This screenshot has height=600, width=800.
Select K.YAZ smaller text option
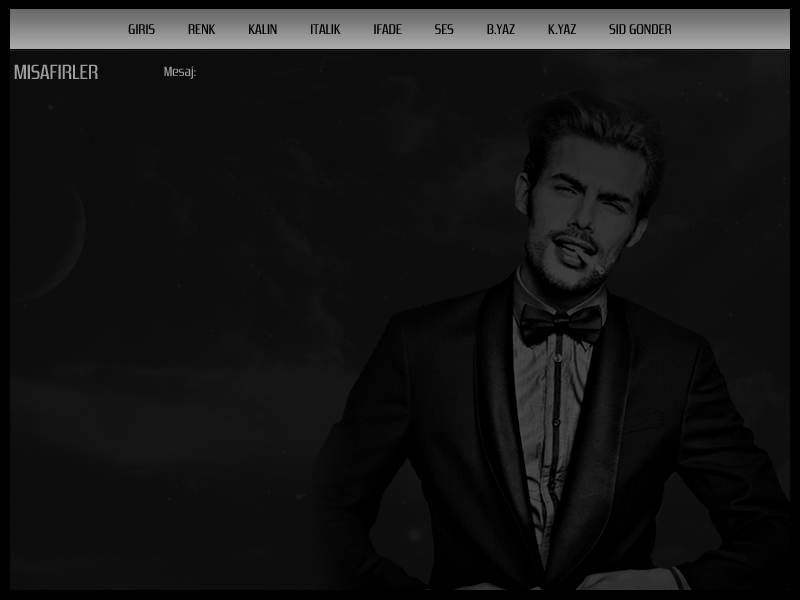561,29
